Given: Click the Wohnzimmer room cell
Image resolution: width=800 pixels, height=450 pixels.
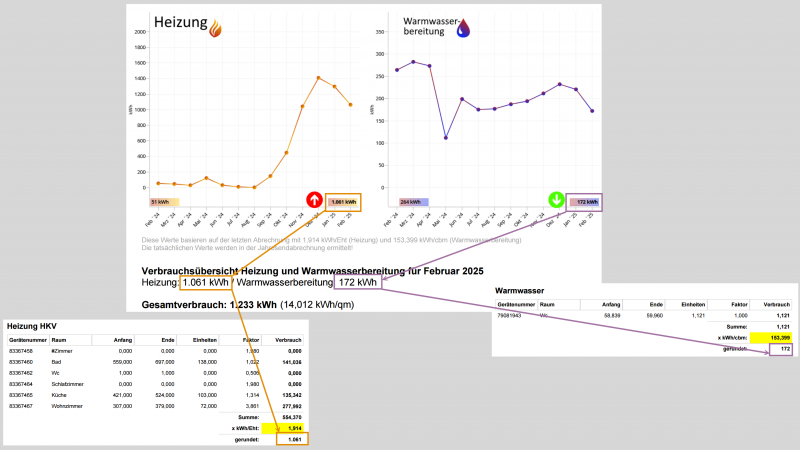Looking at the screenshot, I should (x=67, y=406).
